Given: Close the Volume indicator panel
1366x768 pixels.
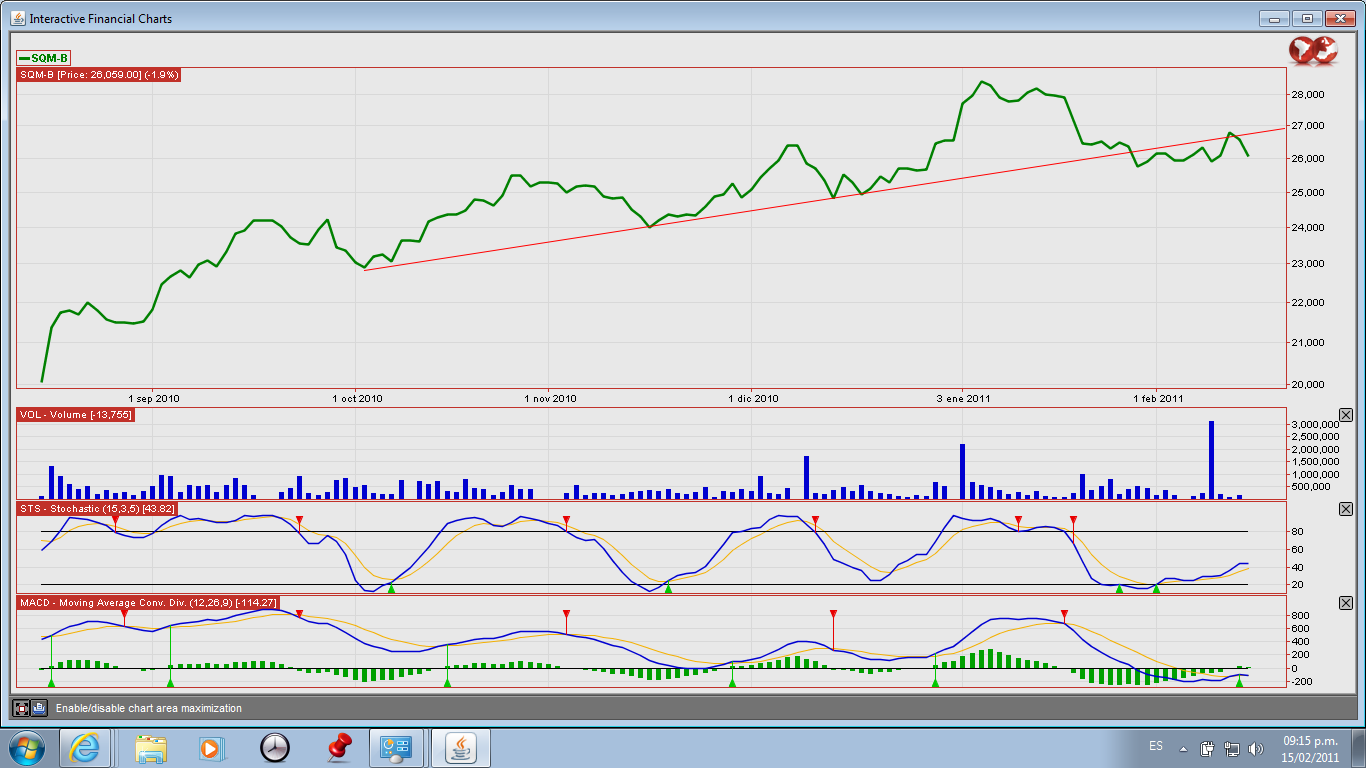Looking at the screenshot, I should 1345,415.
